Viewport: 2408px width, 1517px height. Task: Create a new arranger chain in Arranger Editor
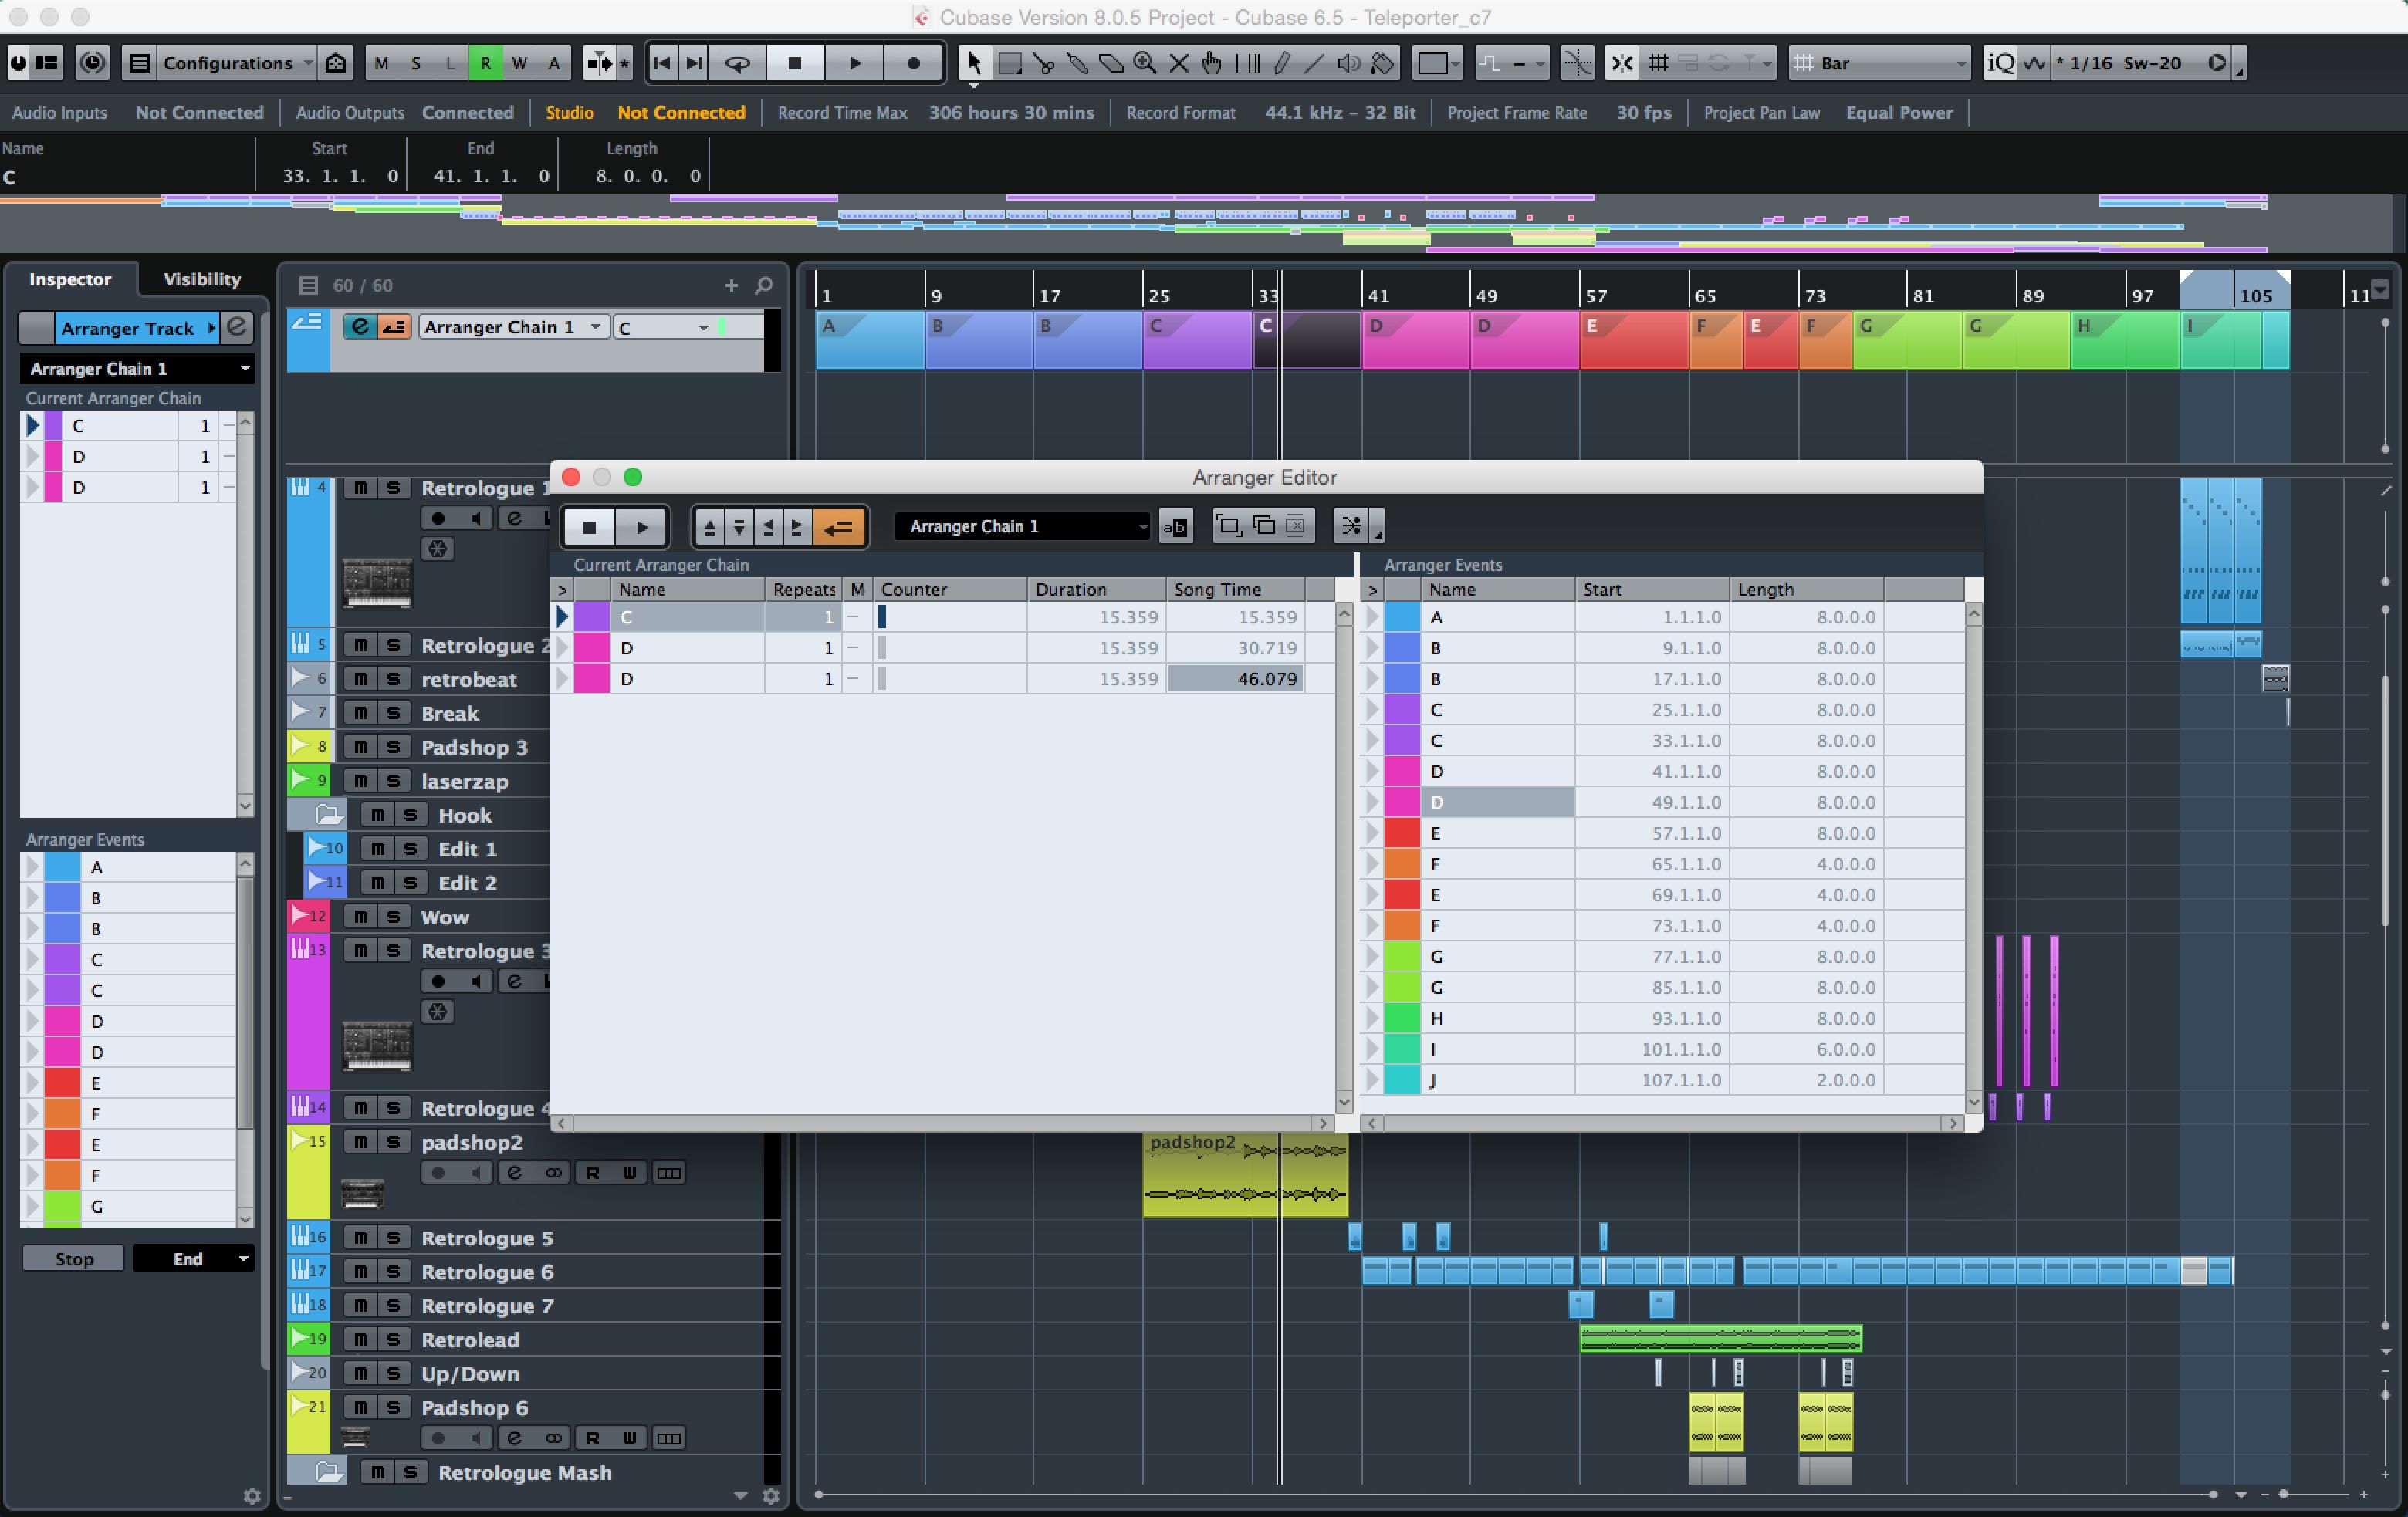click(1229, 526)
